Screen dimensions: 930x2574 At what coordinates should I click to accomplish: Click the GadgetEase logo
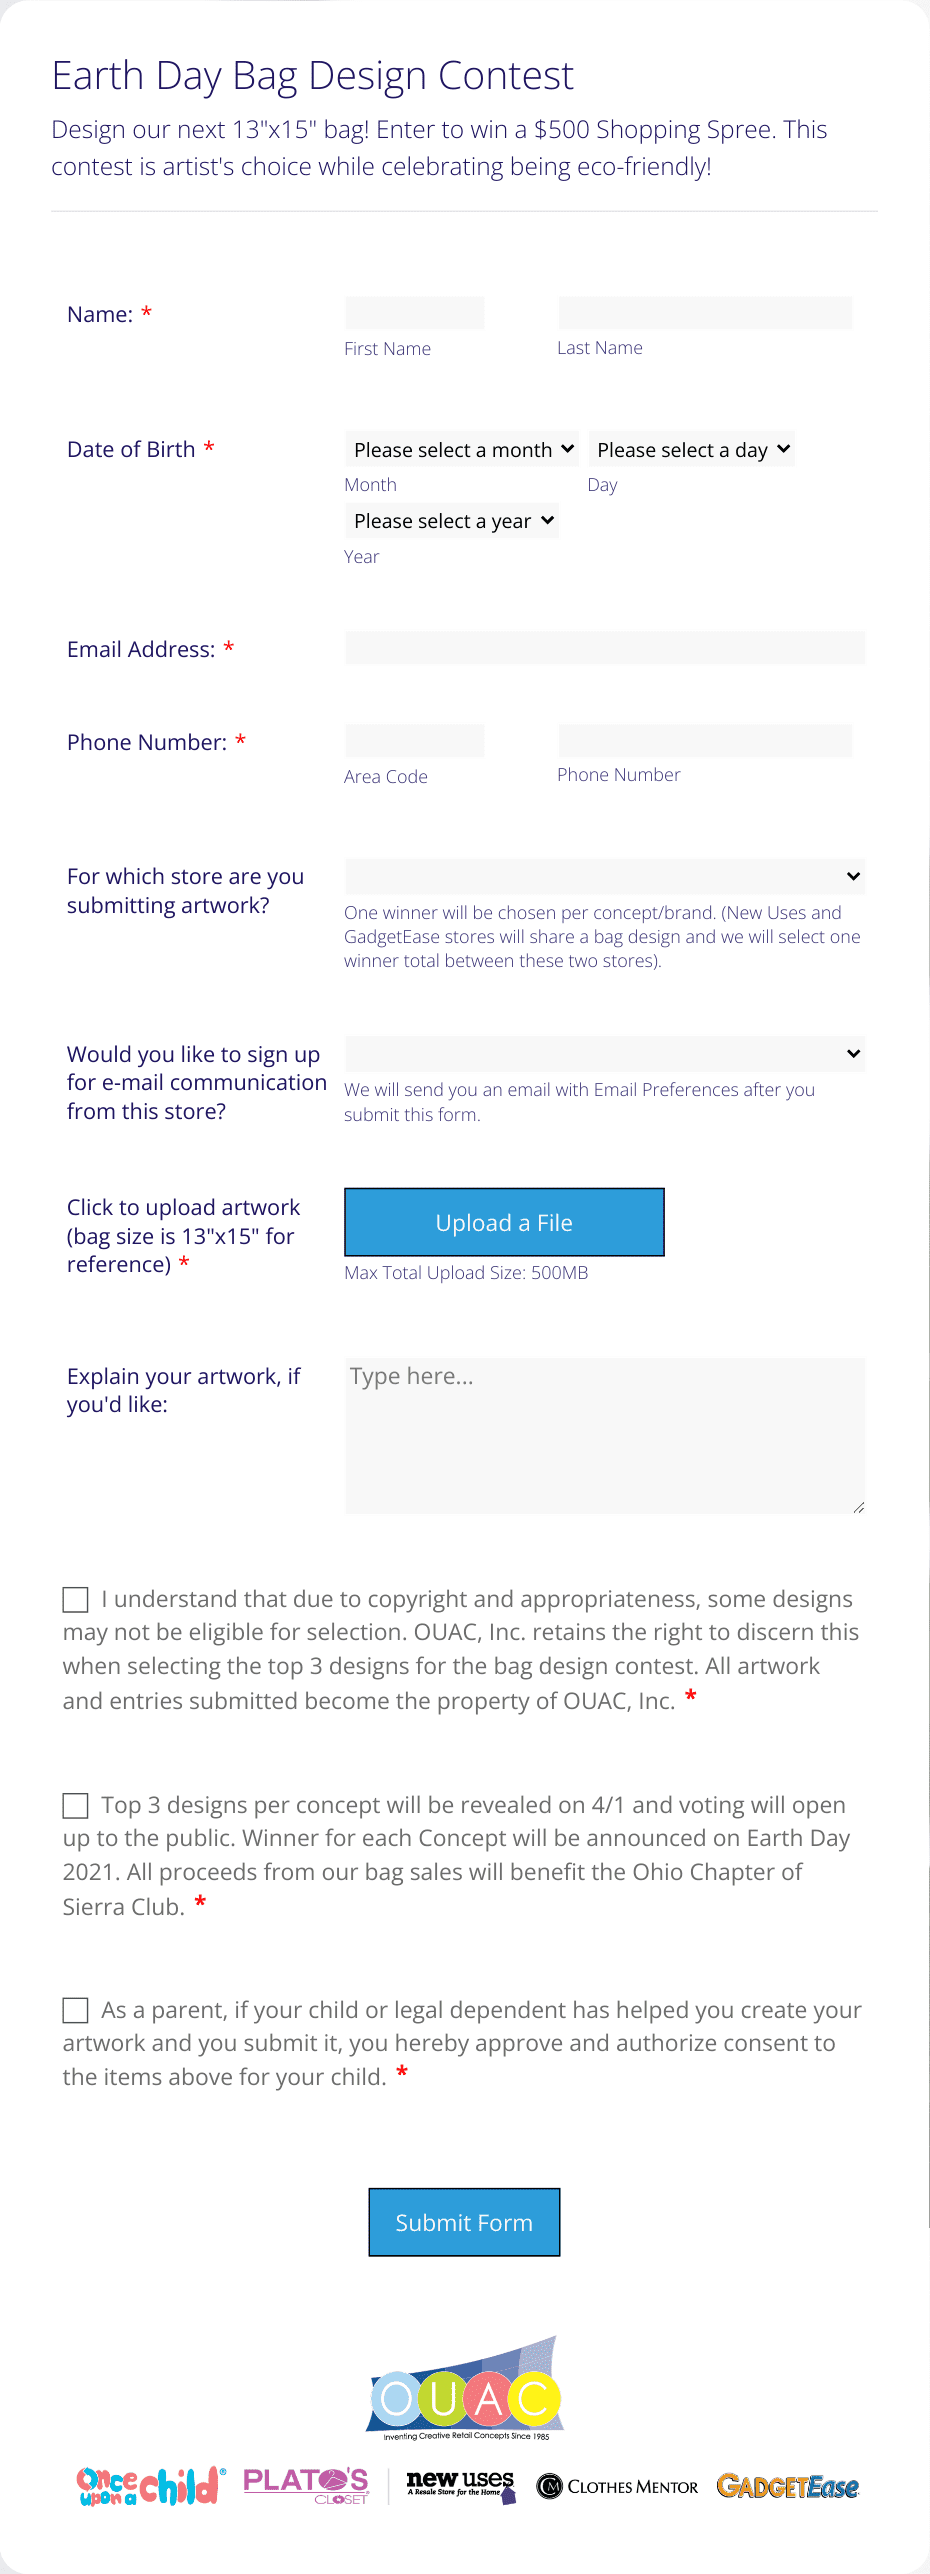[x=788, y=2486]
